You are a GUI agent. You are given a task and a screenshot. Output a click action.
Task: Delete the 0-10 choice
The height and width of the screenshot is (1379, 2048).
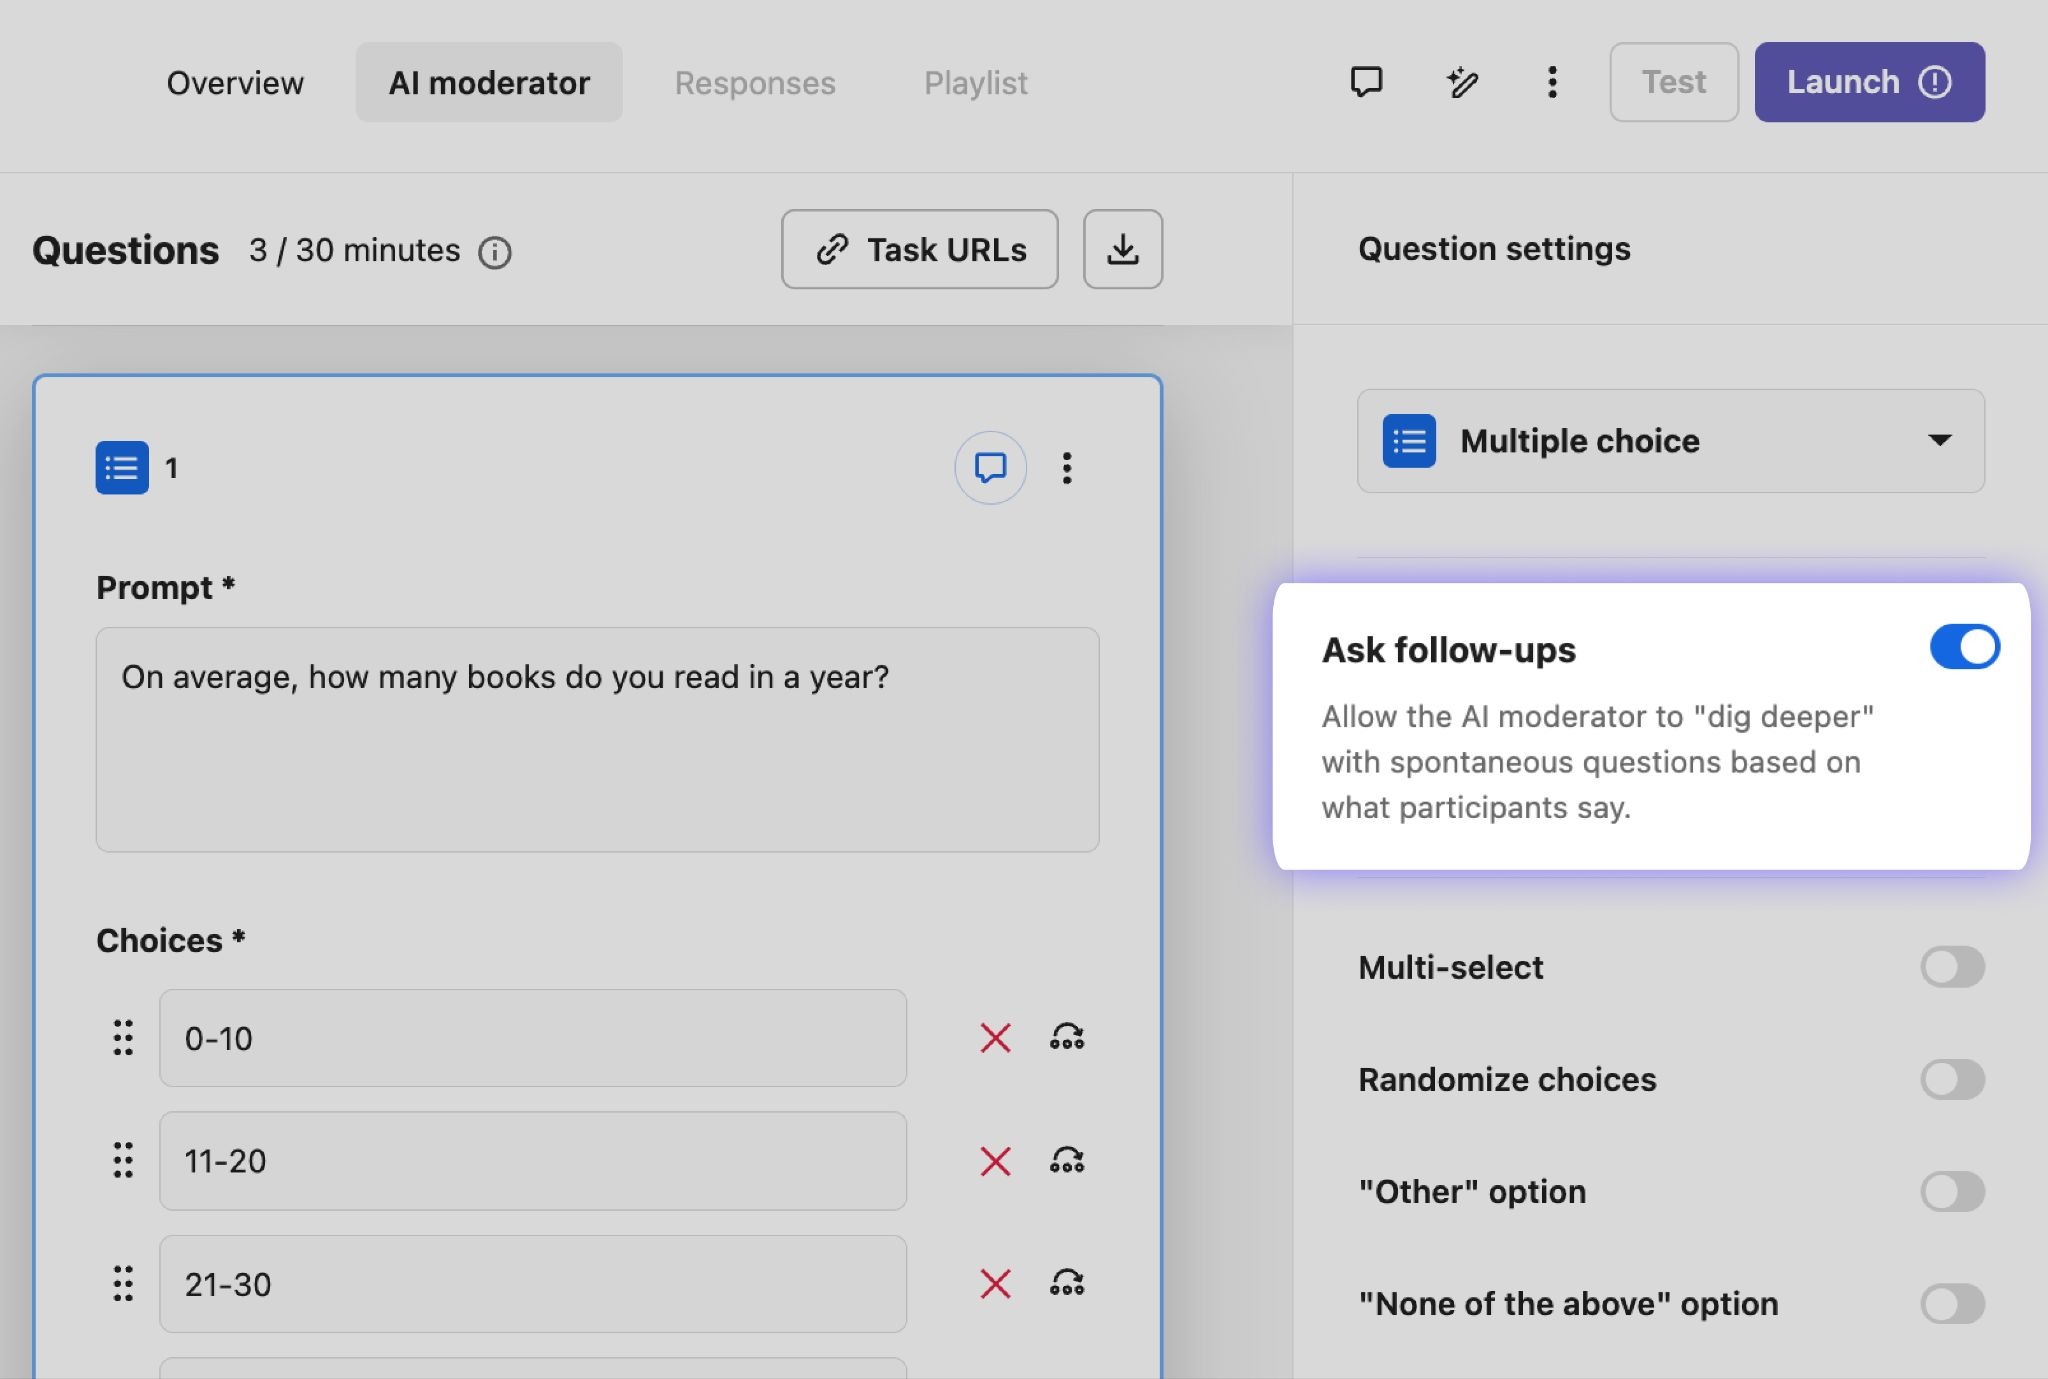pos(995,1038)
